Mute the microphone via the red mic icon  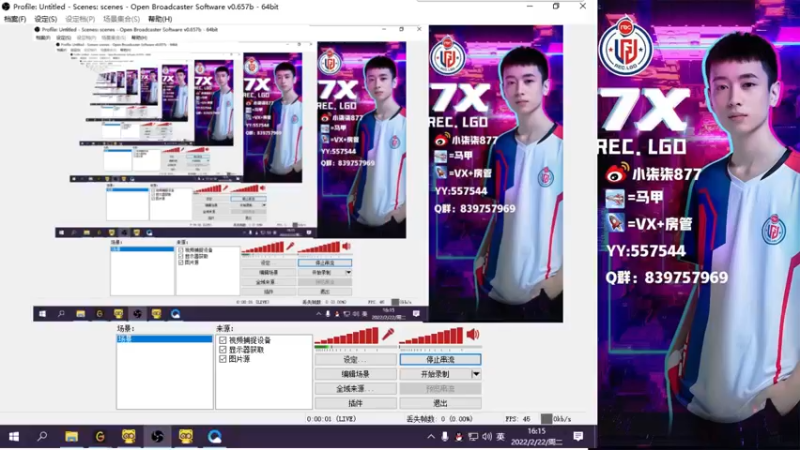pos(388,334)
